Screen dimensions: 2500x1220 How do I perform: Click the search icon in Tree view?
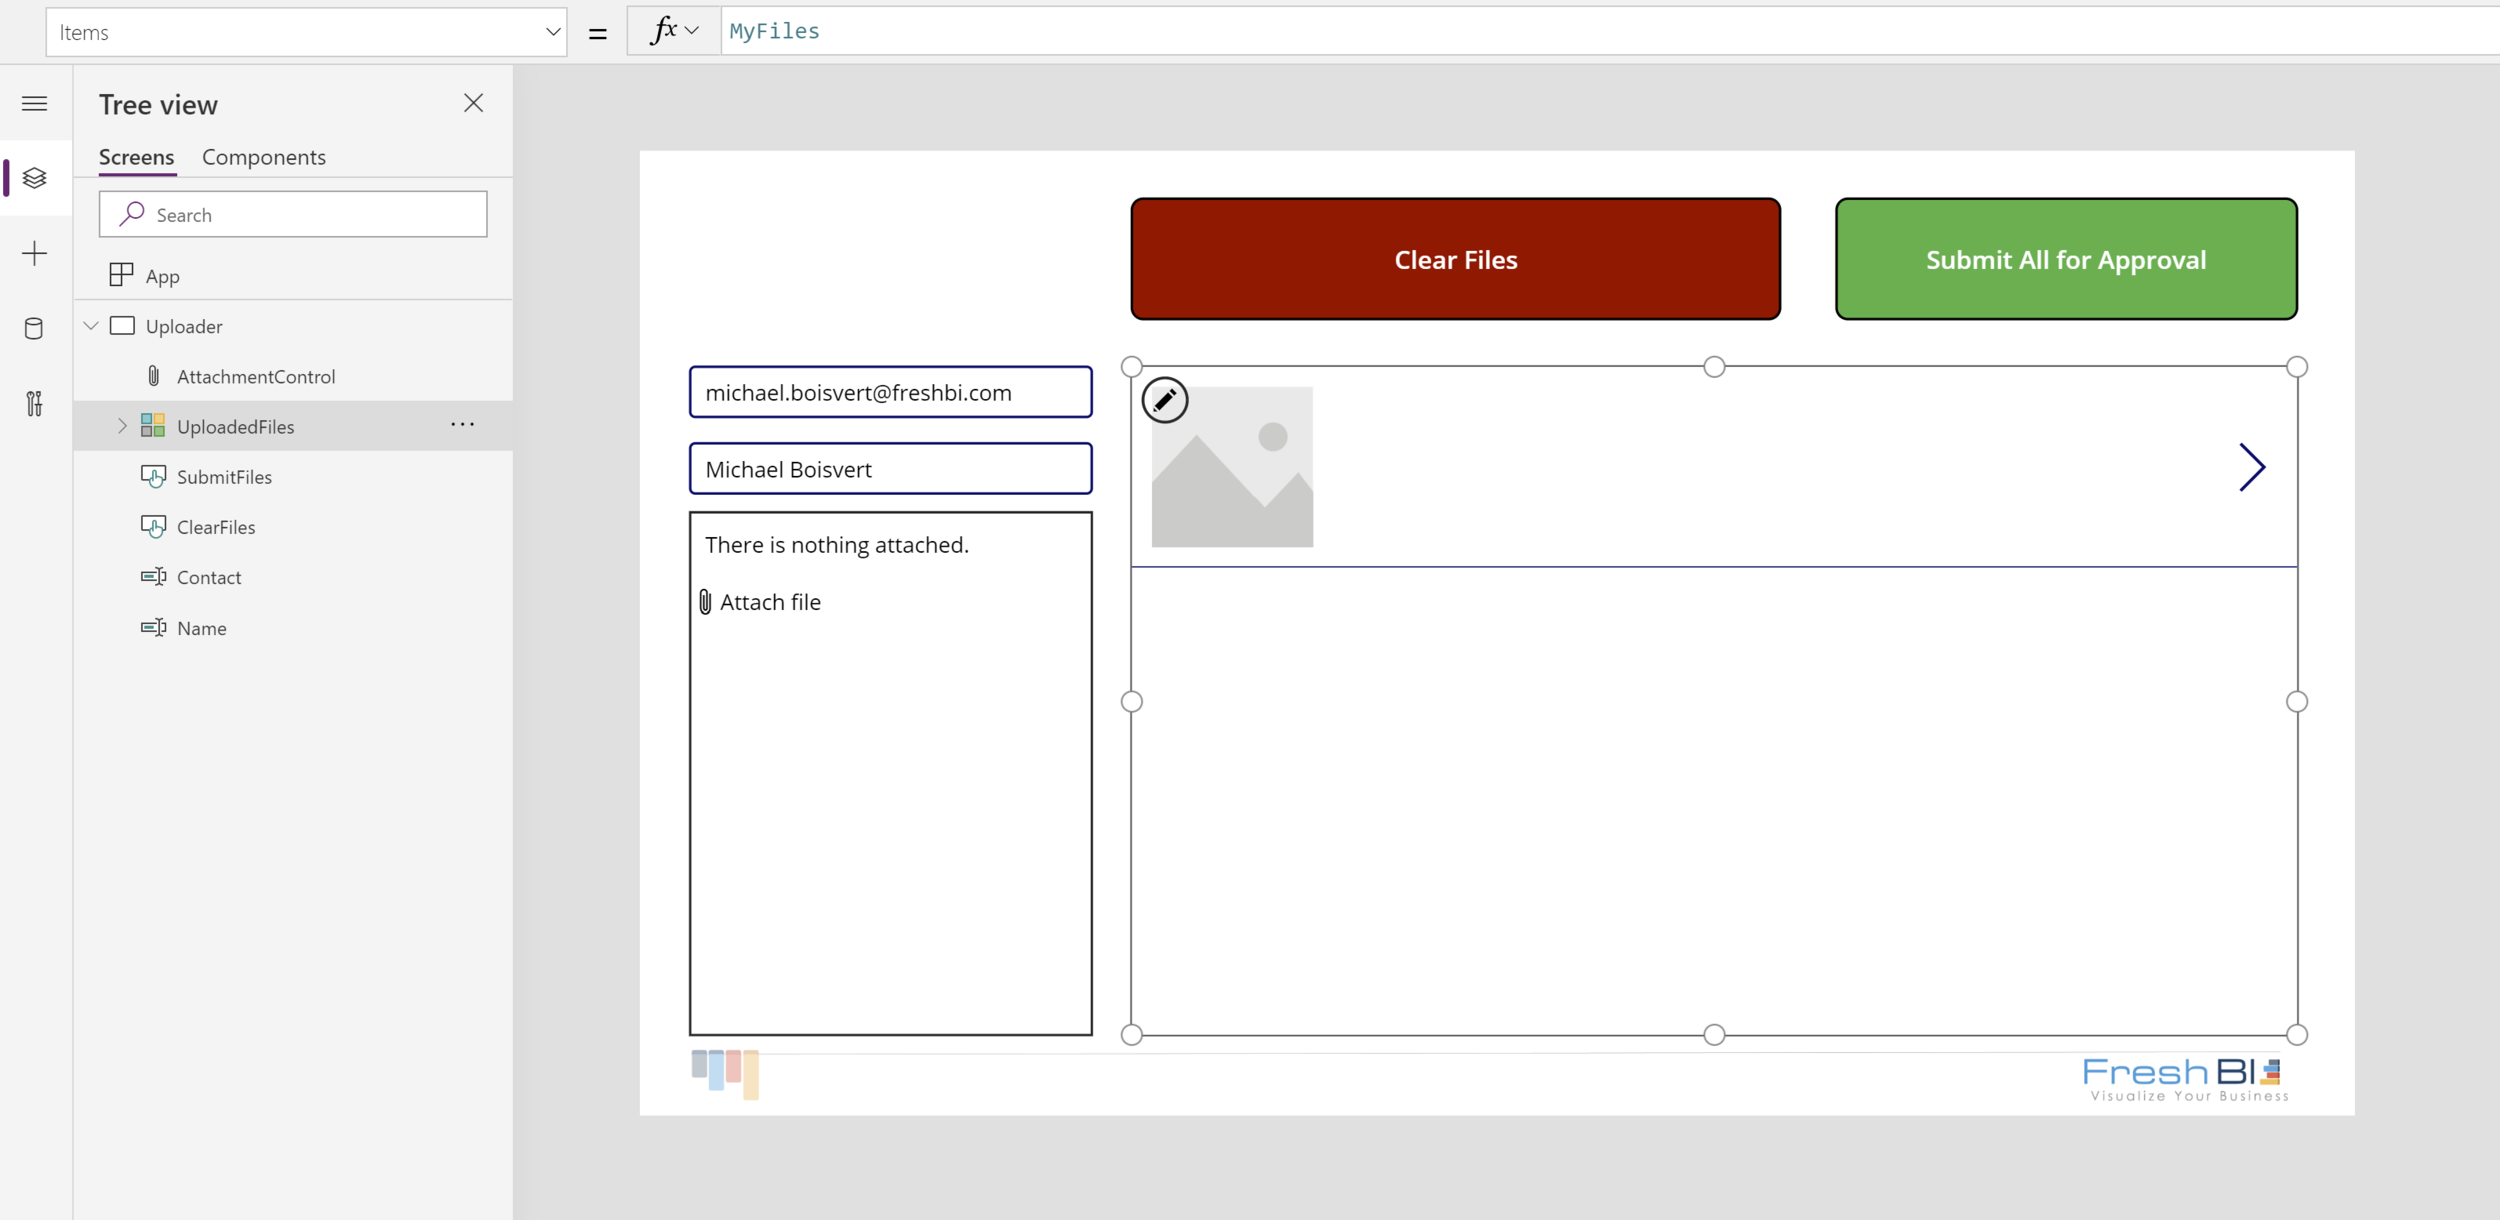[134, 214]
